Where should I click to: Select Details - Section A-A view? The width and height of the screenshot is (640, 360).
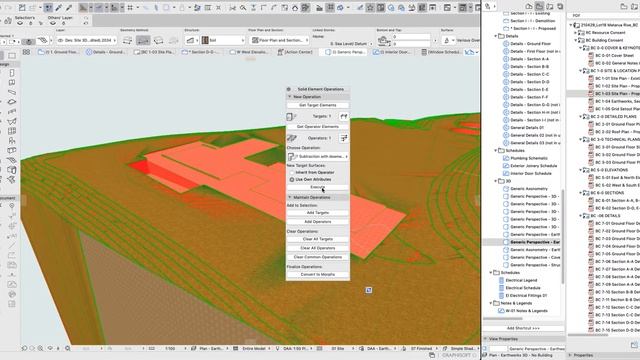click(x=529, y=59)
